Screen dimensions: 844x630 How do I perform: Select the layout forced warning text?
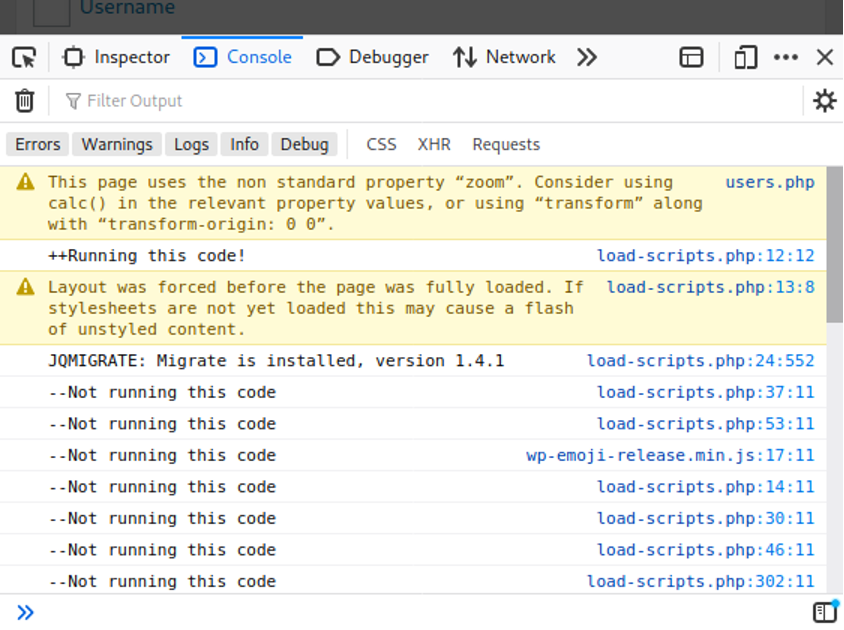[316, 309]
